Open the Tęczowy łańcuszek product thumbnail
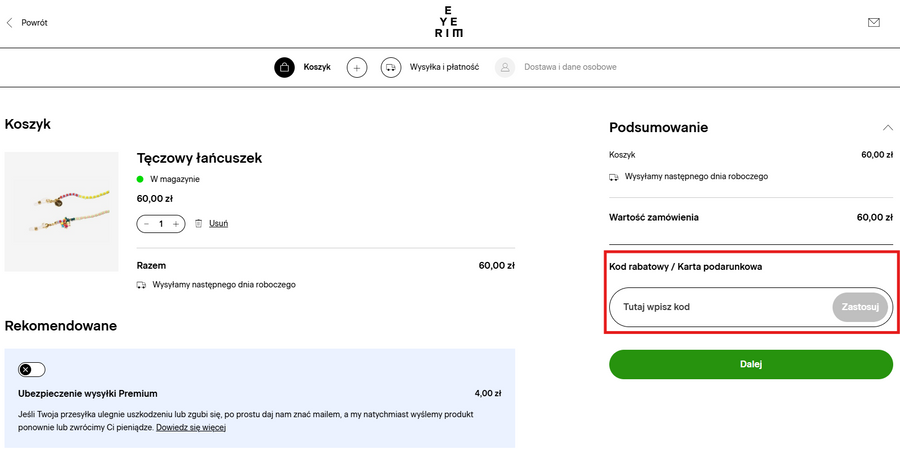This screenshot has width=900, height=449. coord(61,212)
